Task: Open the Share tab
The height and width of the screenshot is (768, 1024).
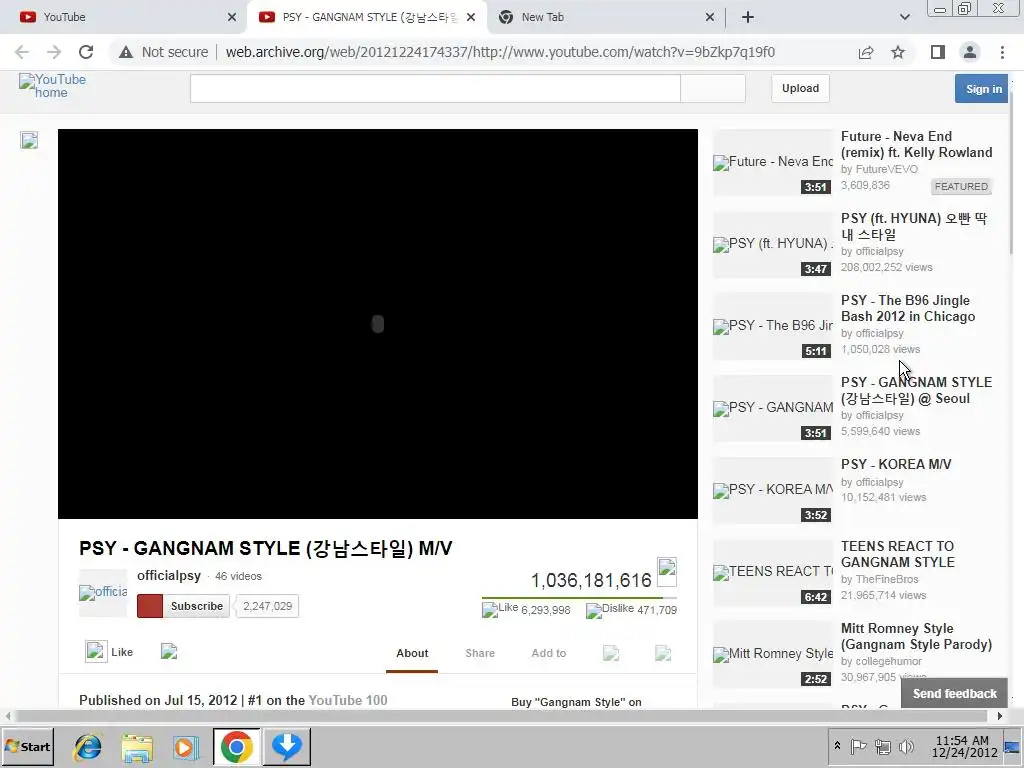Action: (480, 653)
